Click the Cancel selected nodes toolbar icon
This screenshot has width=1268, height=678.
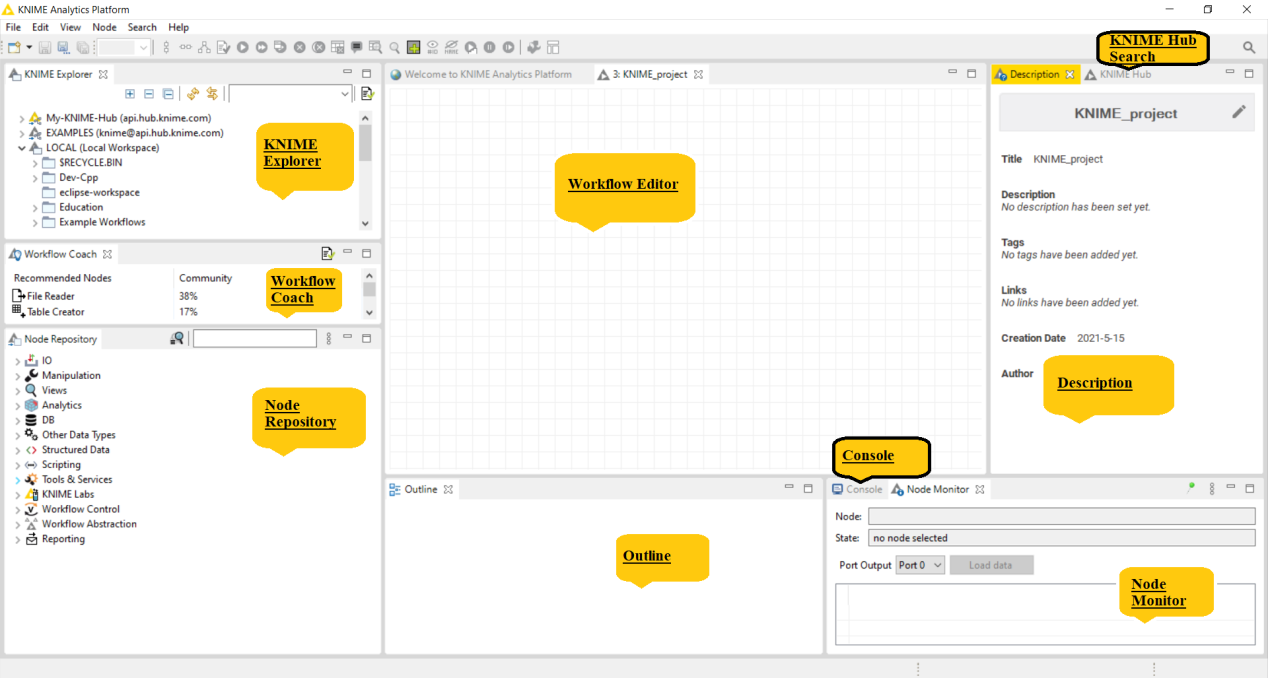point(300,47)
